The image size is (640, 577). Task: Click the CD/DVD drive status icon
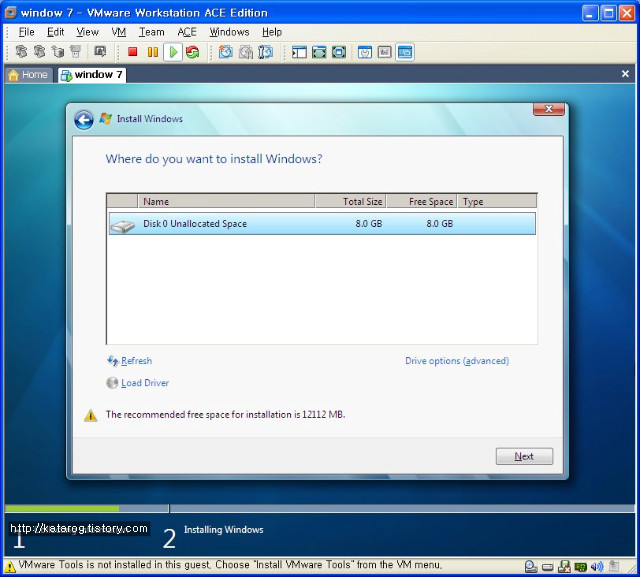tap(531, 566)
